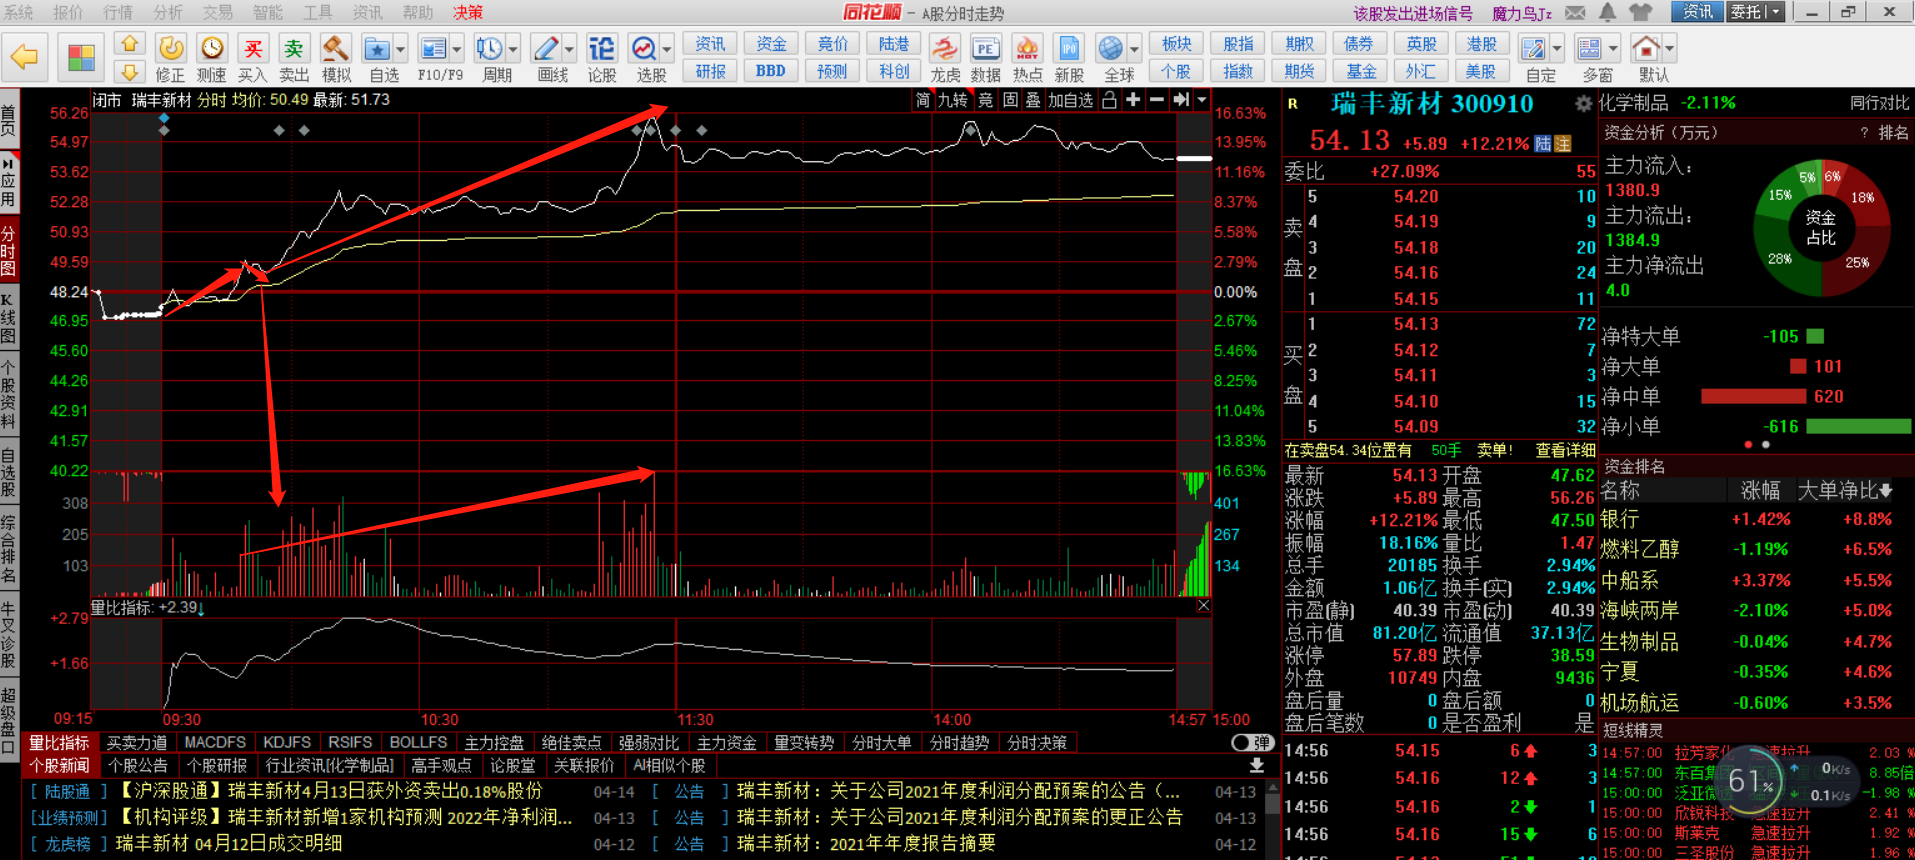The width and height of the screenshot is (1915, 860).
Task: Click the 港股 button in toolbar
Action: [x=1481, y=44]
